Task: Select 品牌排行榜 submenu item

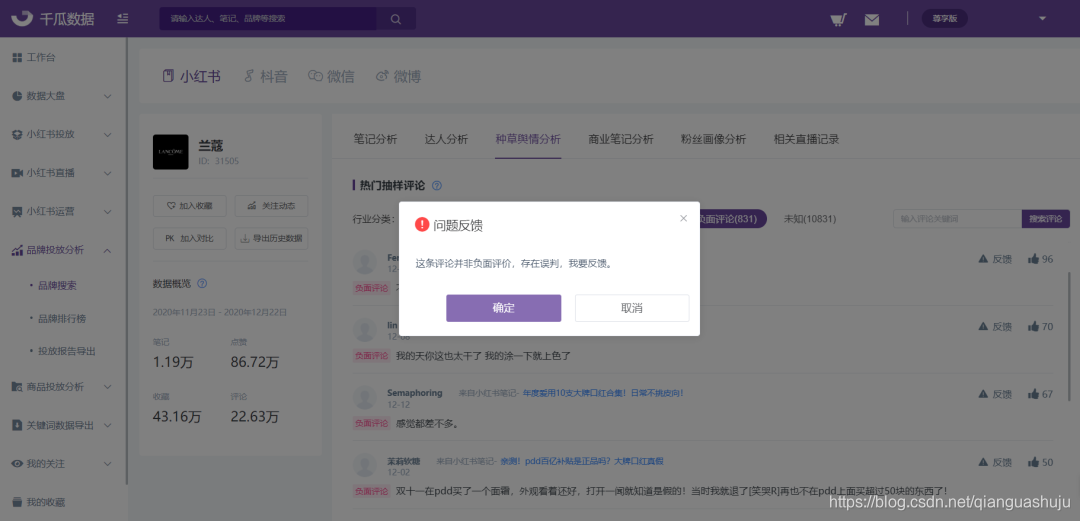Action: coord(62,318)
